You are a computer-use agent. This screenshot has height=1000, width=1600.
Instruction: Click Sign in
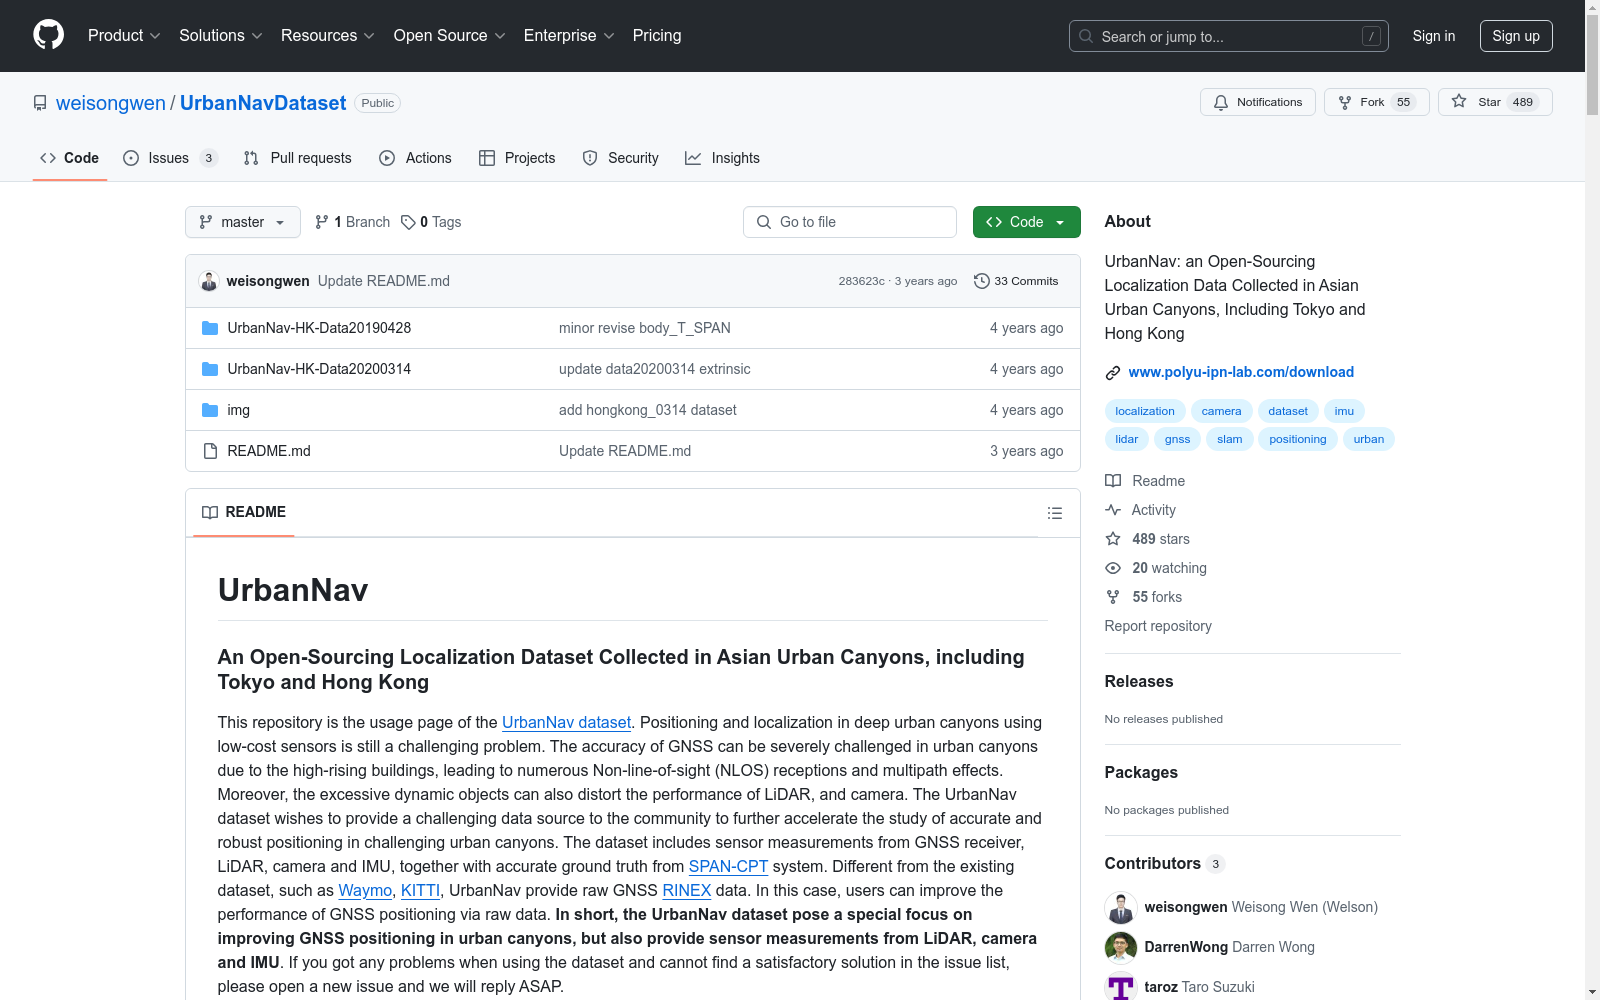(x=1434, y=36)
